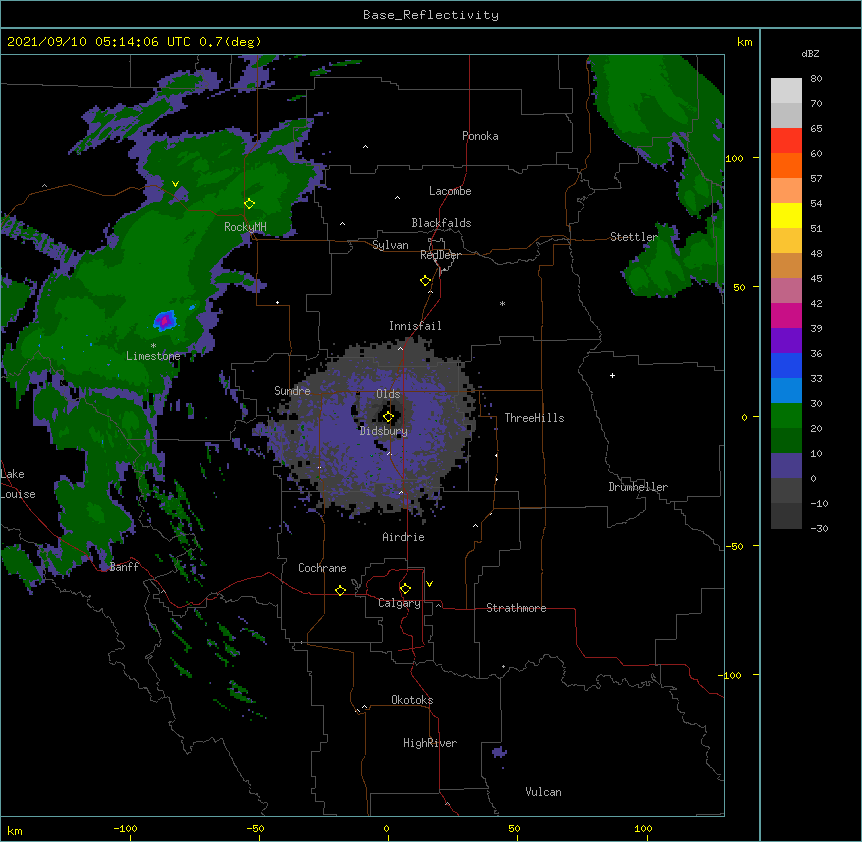Screen dimensions: 862x842
Task: Click the yellow diamond marker above Calgary label
Action: (x=405, y=589)
